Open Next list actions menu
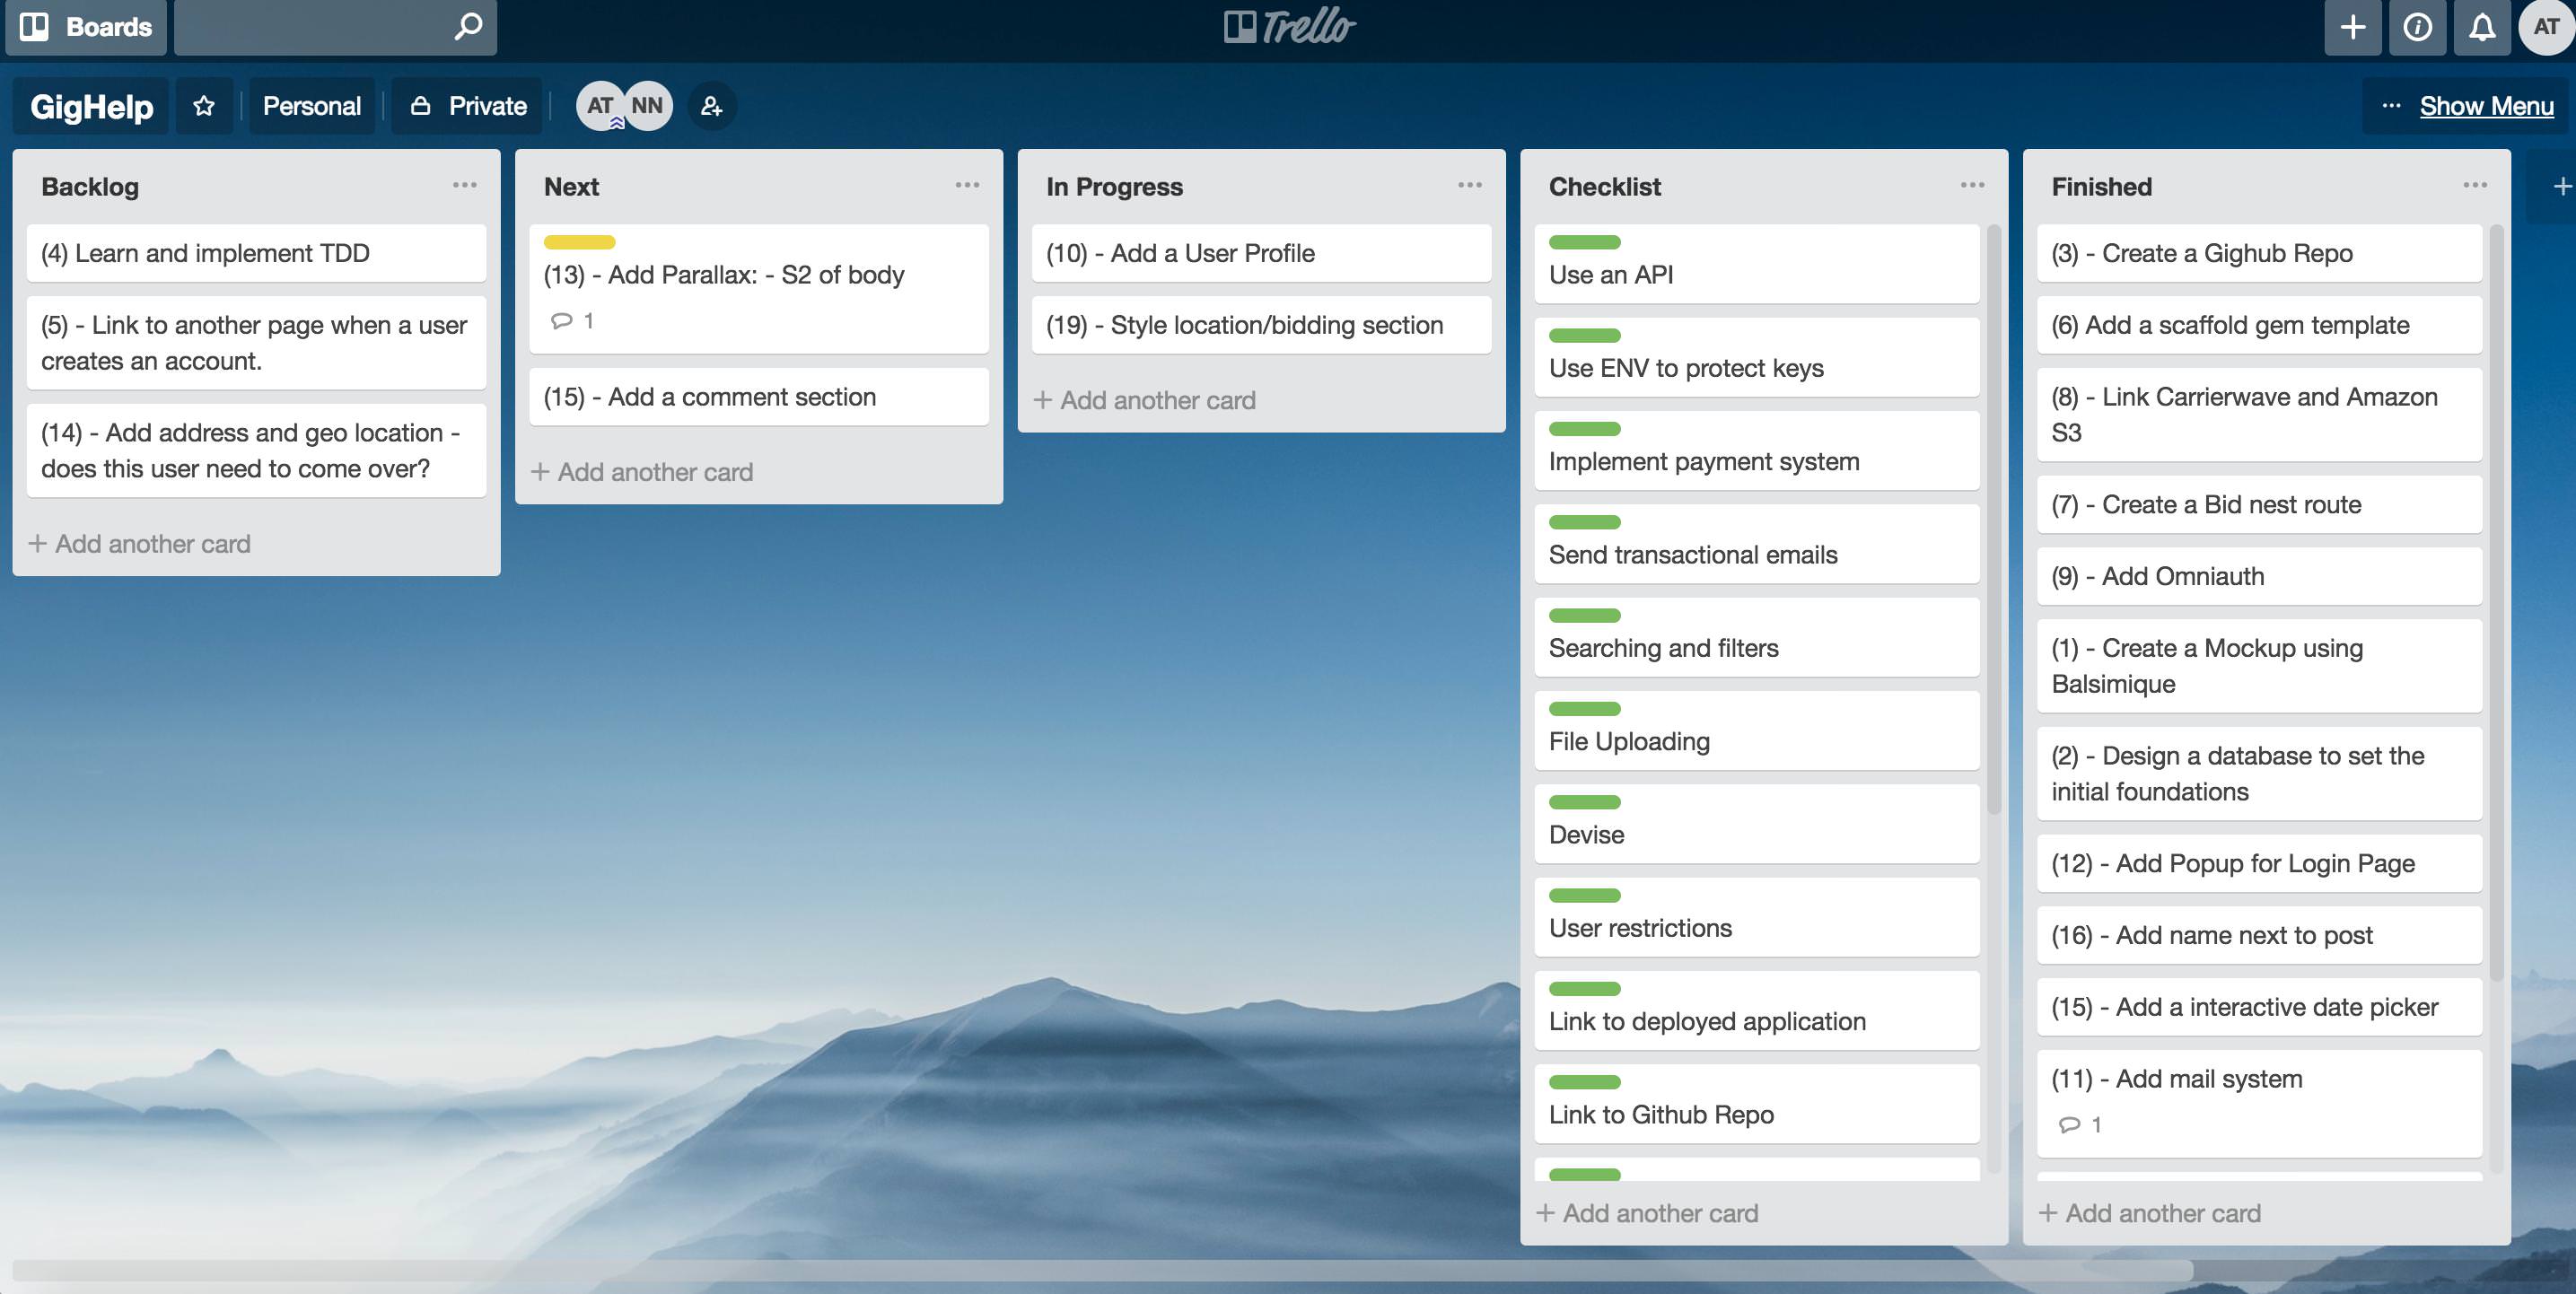The image size is (2576, 1294). tap(967, 186)
